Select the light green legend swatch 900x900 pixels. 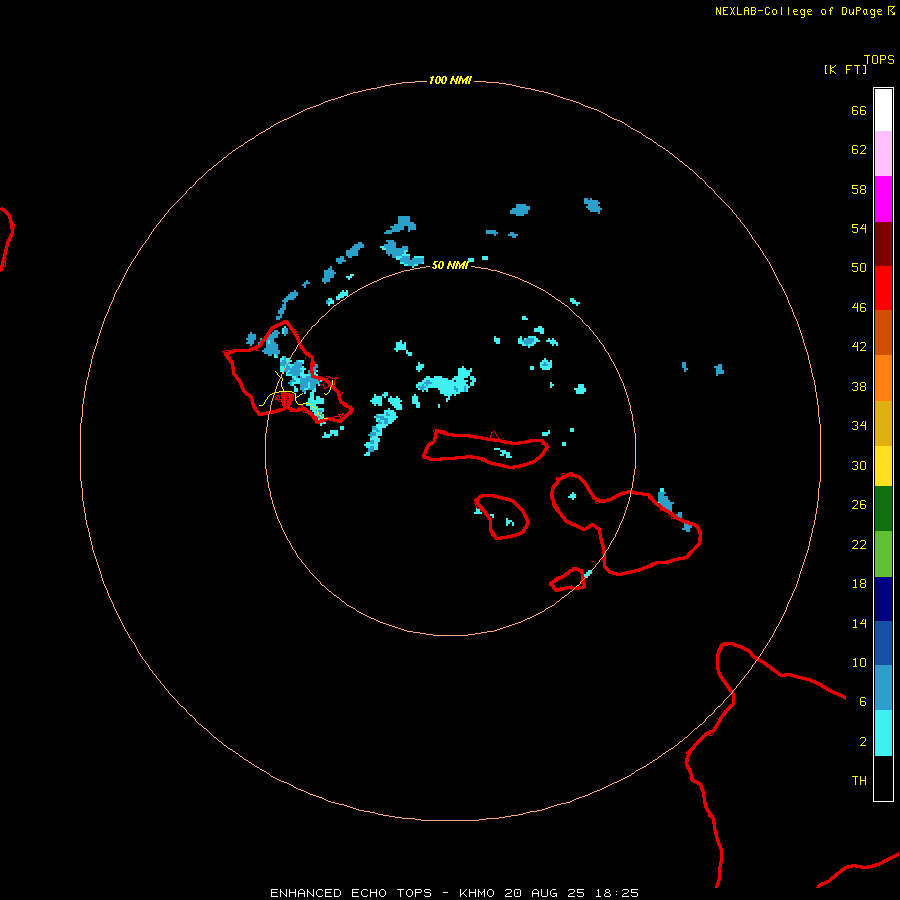883,554
